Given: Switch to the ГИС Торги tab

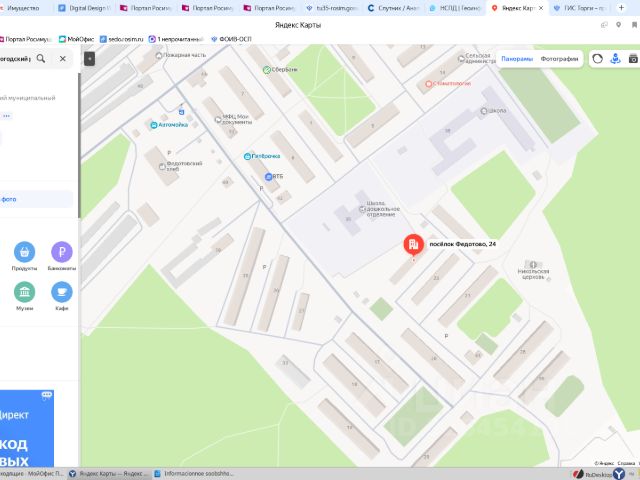Looking at the screenshot, I should [x=580, y=8].
